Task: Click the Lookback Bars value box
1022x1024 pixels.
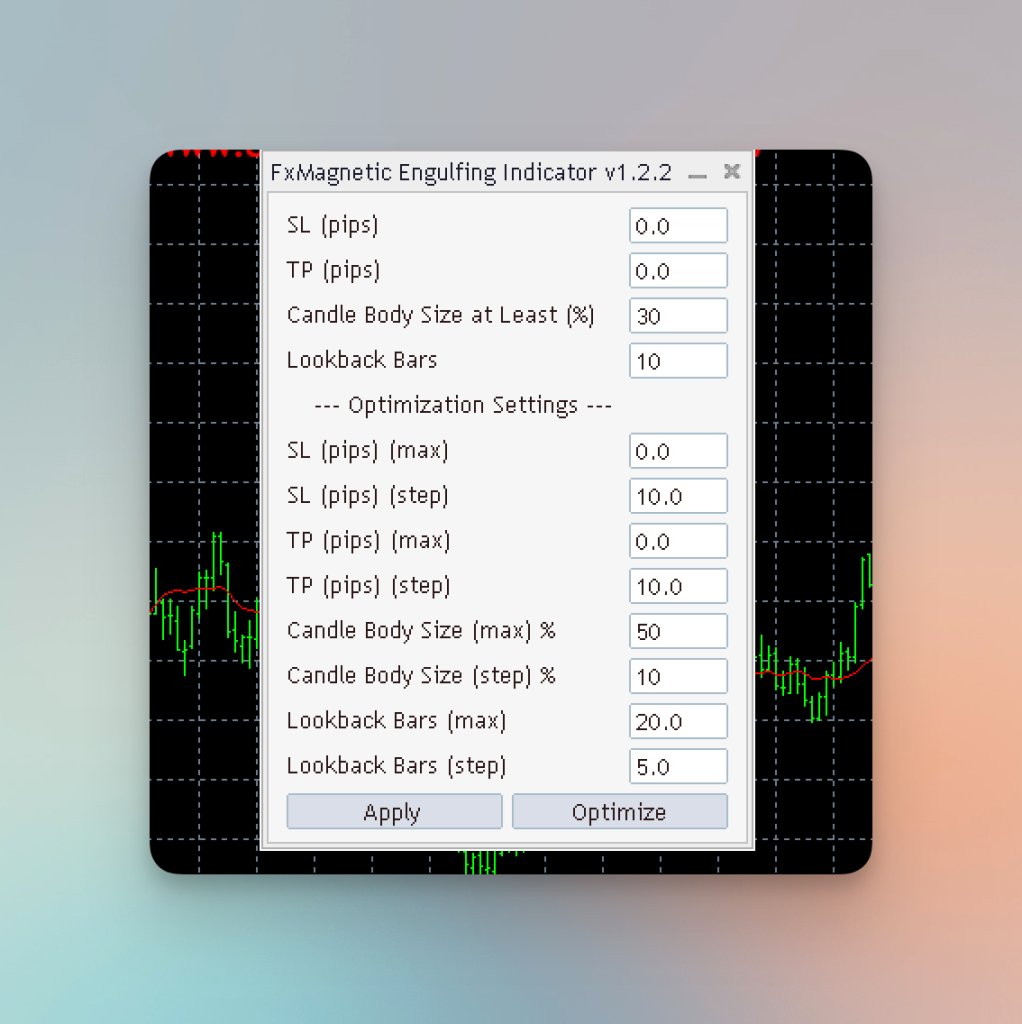Action: pos(678,360)
